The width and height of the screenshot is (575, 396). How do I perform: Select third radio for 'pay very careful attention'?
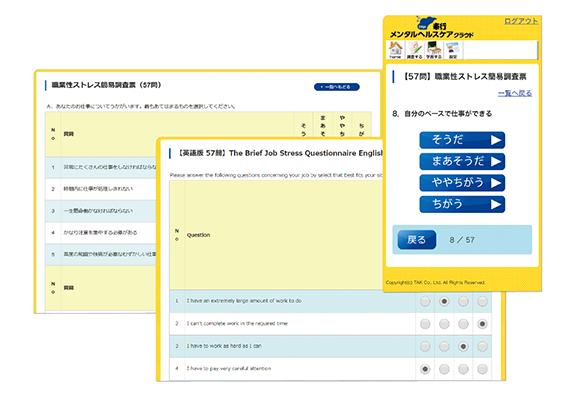coord(463,369)
